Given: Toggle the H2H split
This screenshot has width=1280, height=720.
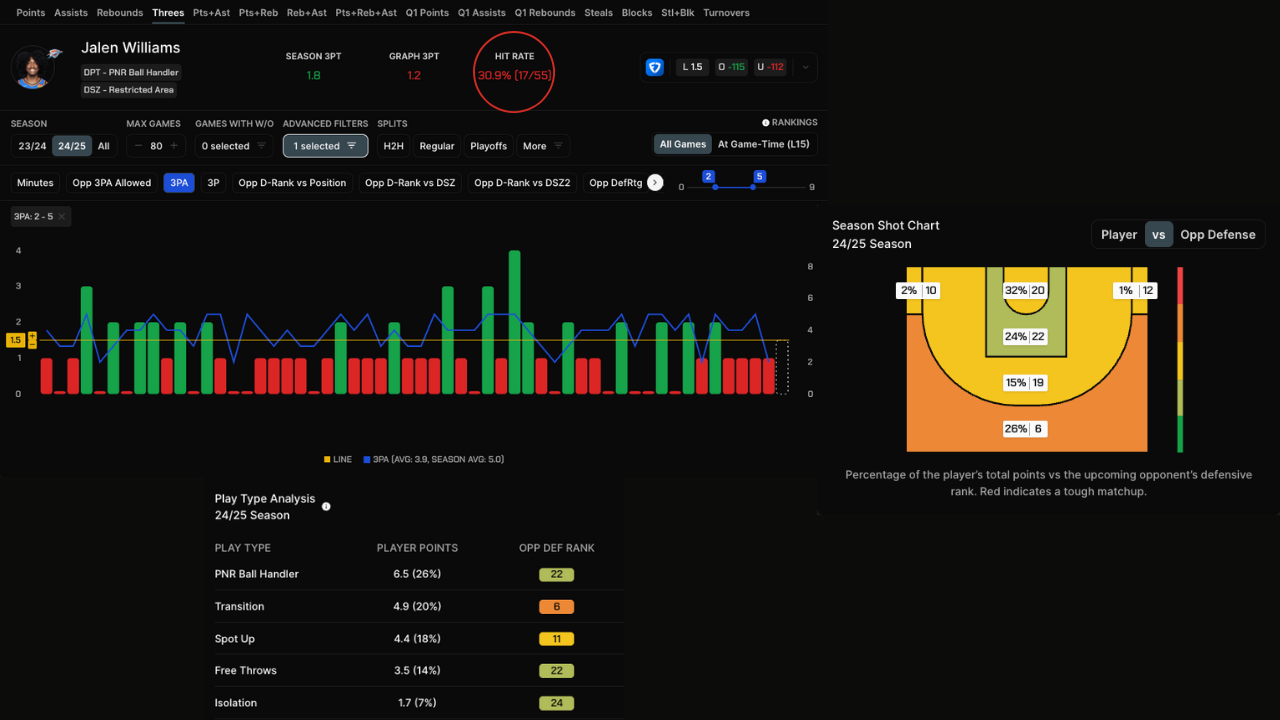Looking at the screenshot, I should pyautogui.click(x=393, y=146).
